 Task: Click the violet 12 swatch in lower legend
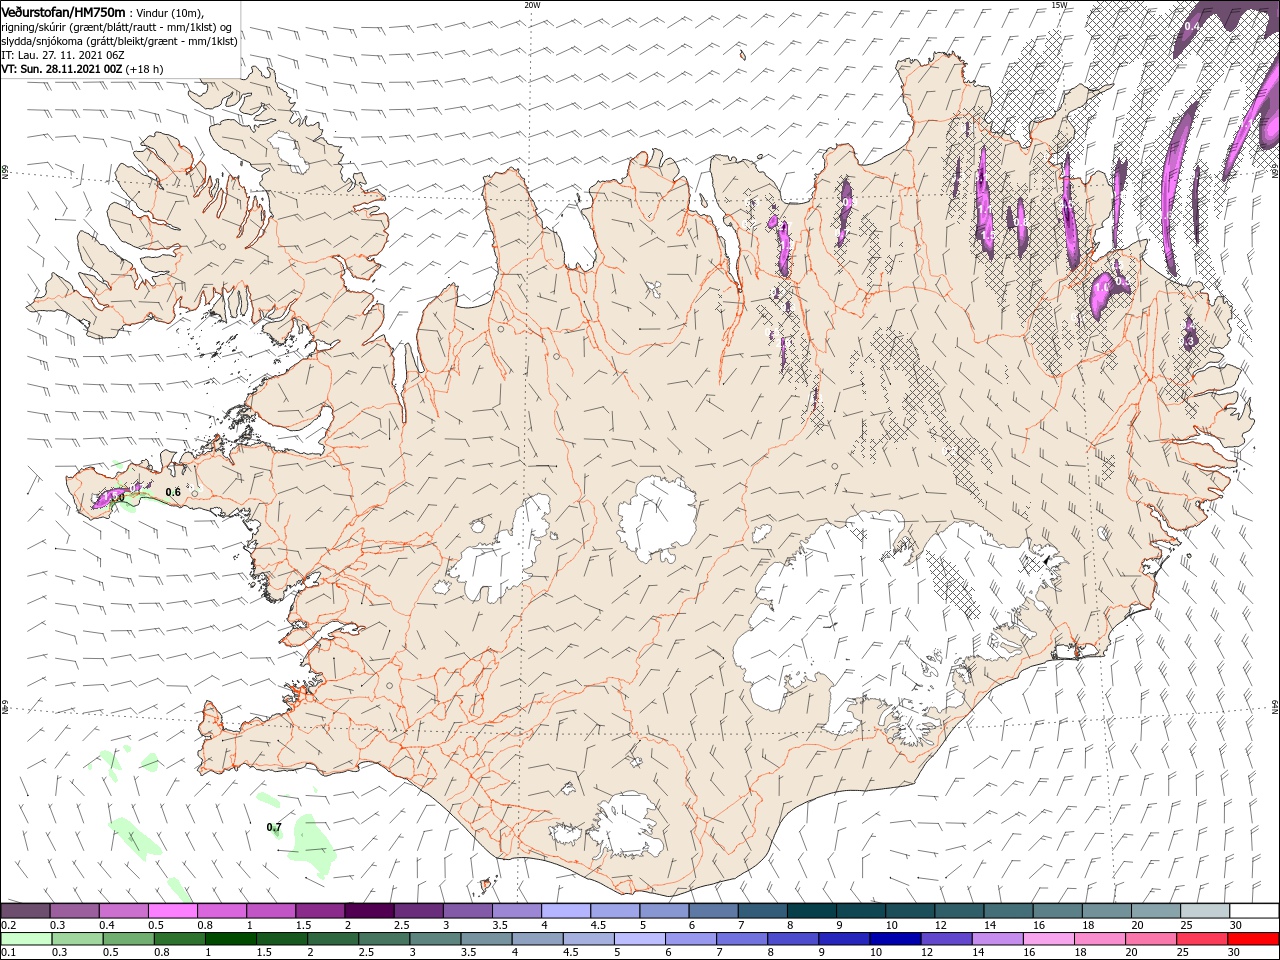pyautogui.click(x=946, y=939)
